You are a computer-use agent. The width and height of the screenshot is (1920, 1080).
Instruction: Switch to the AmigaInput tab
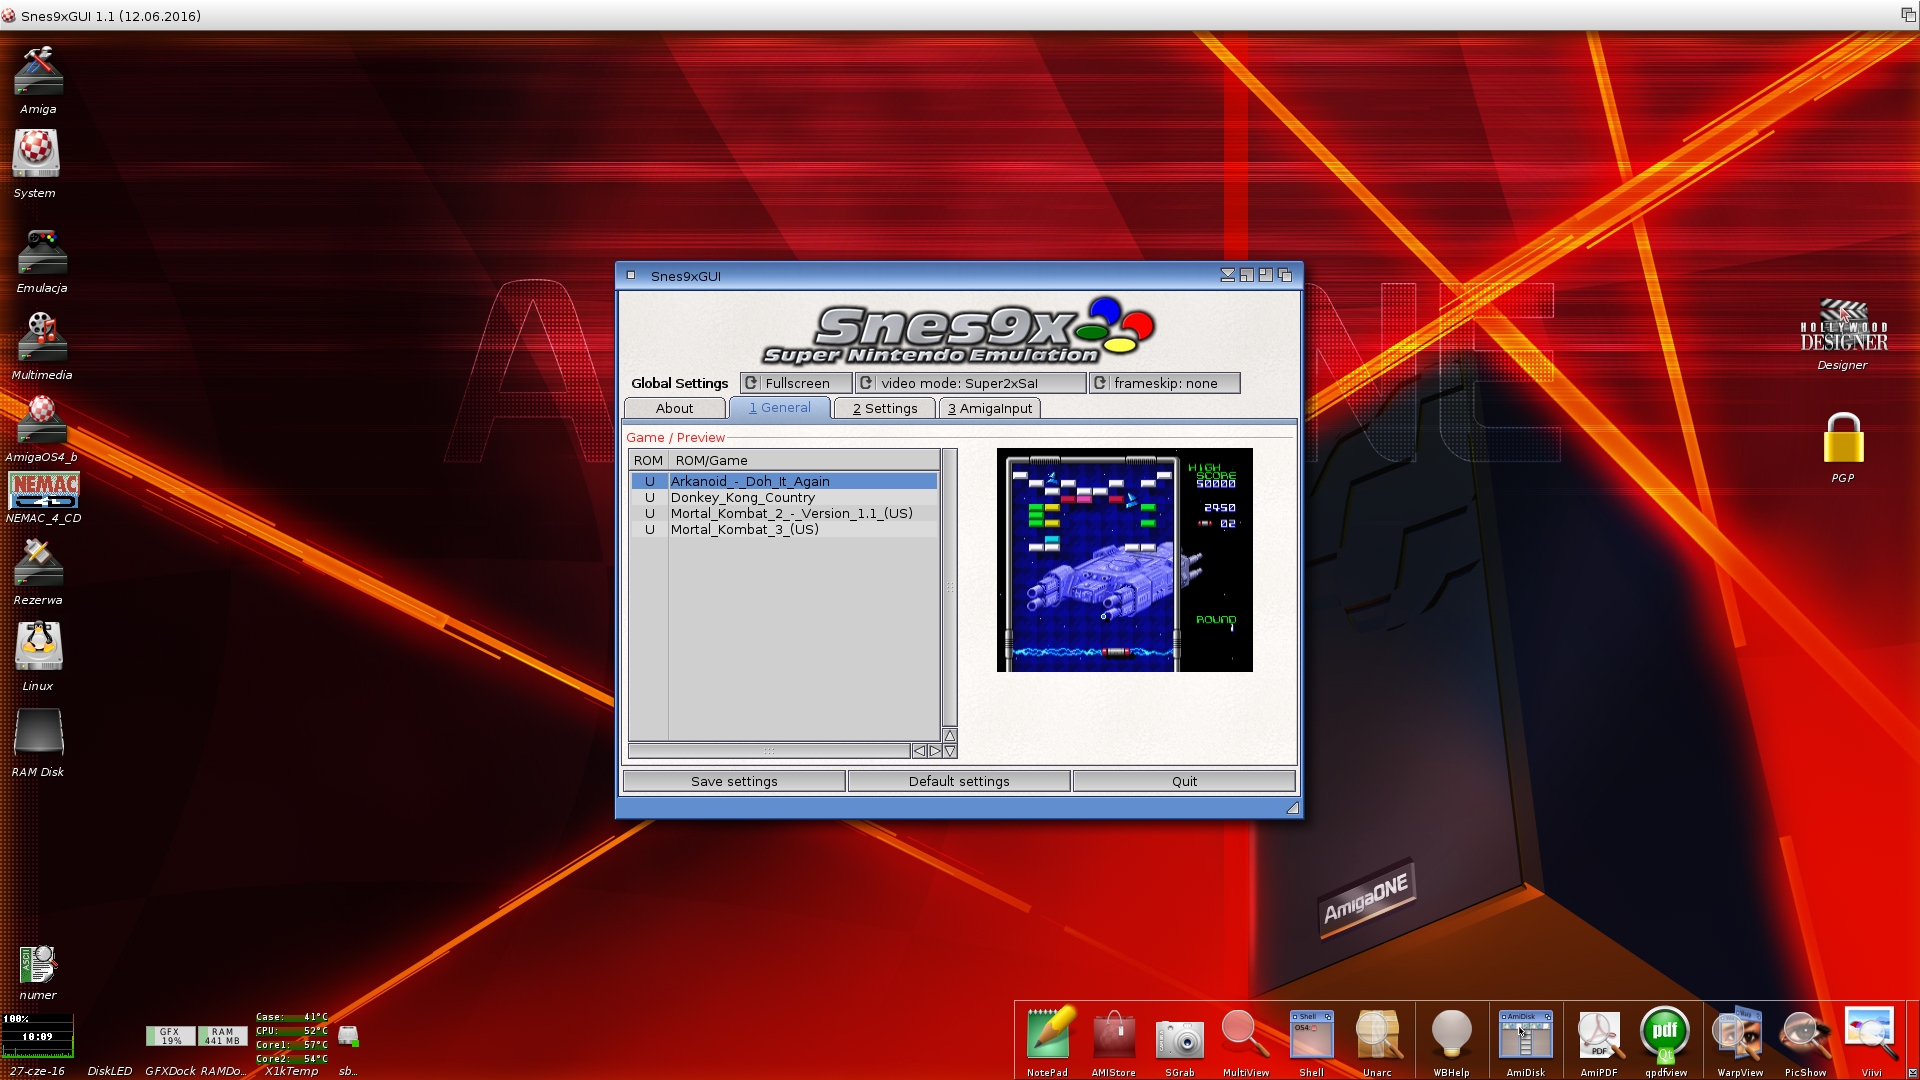990,408
